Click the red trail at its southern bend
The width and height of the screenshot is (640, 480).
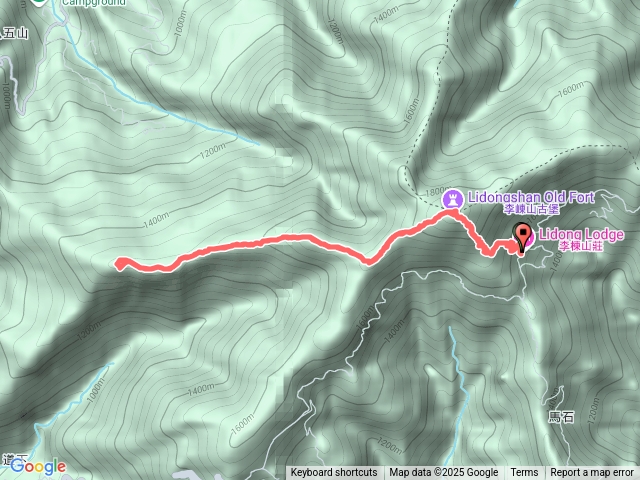368,261
